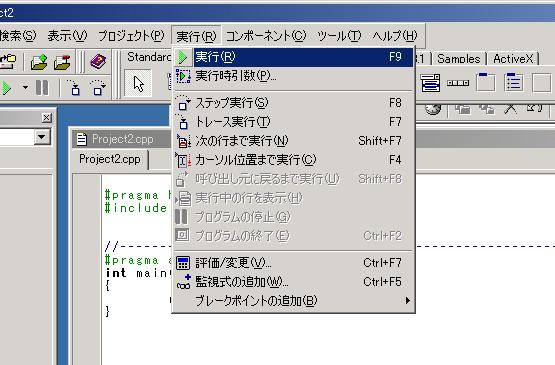
Task: Open combo box dropdown in left panel
Action: 42,137
